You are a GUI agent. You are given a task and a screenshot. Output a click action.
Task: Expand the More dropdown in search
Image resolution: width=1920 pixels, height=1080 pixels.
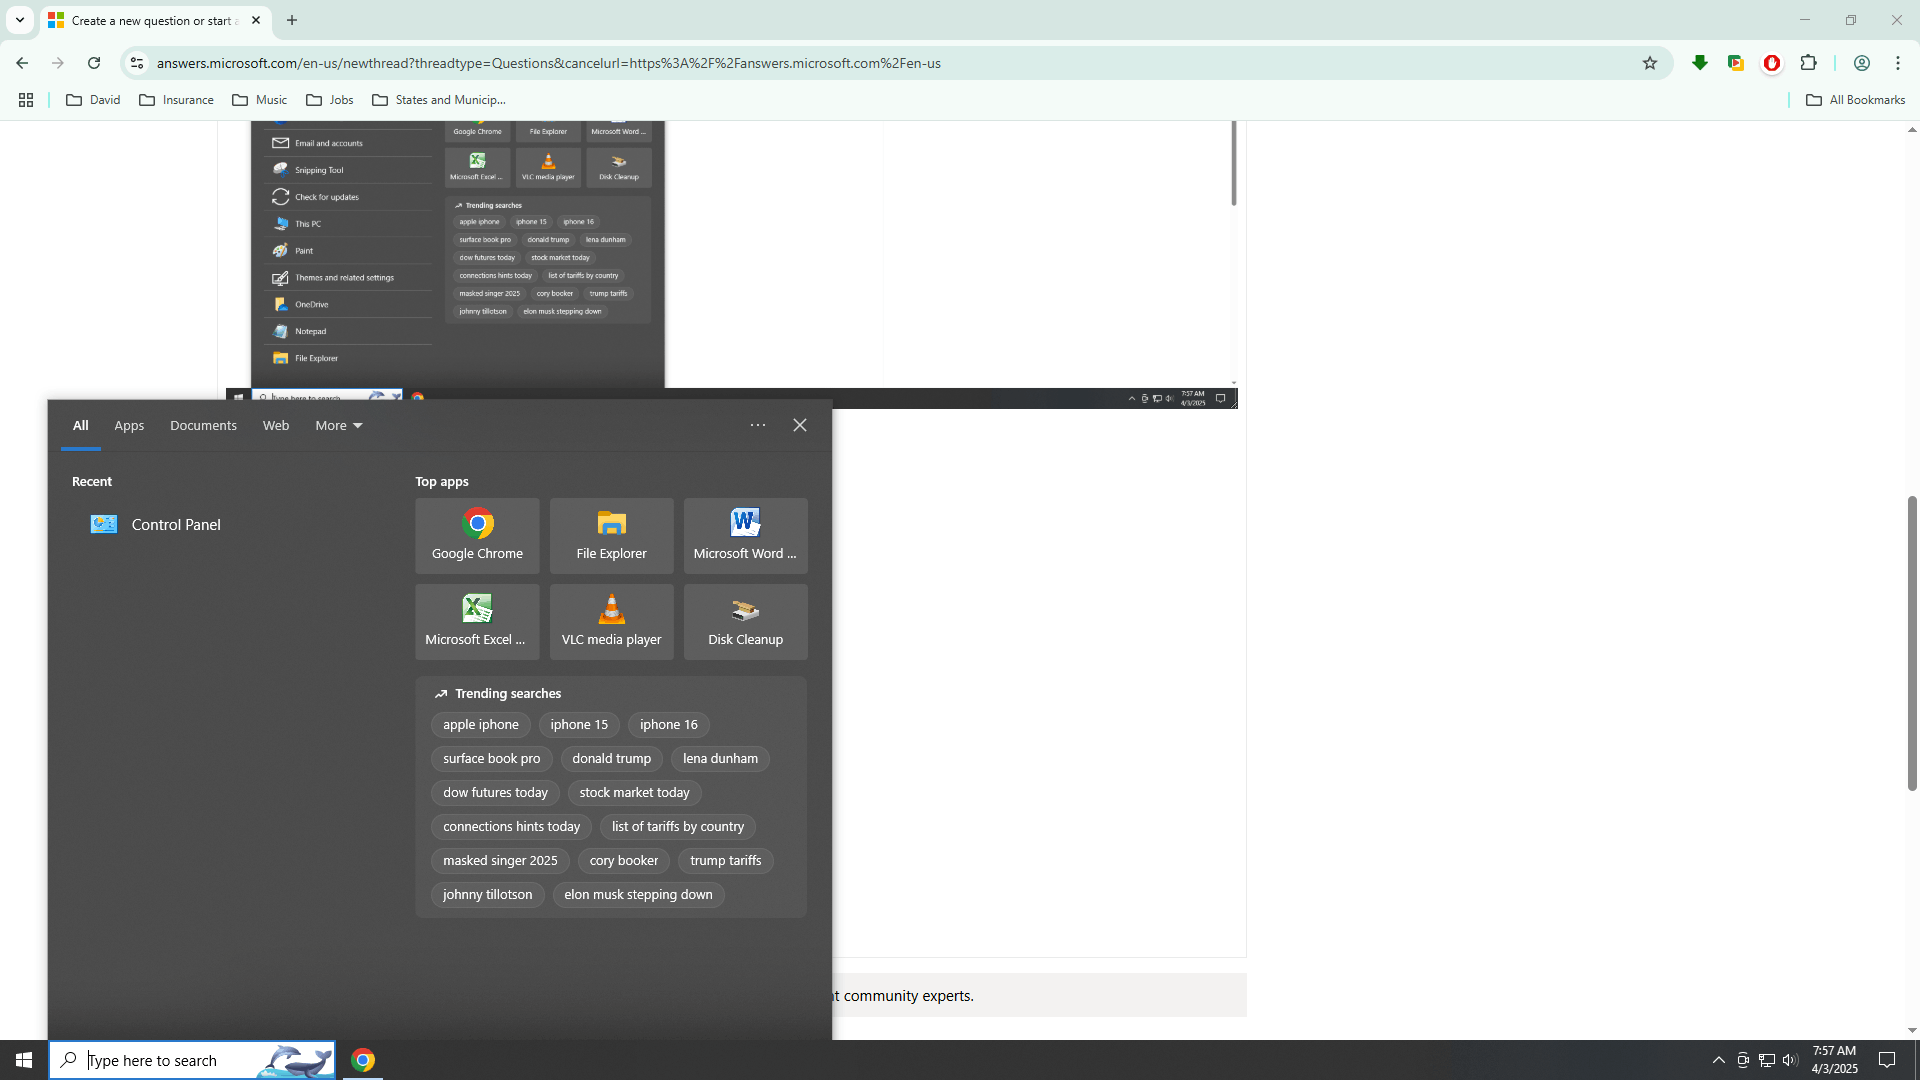pos(339,425)
